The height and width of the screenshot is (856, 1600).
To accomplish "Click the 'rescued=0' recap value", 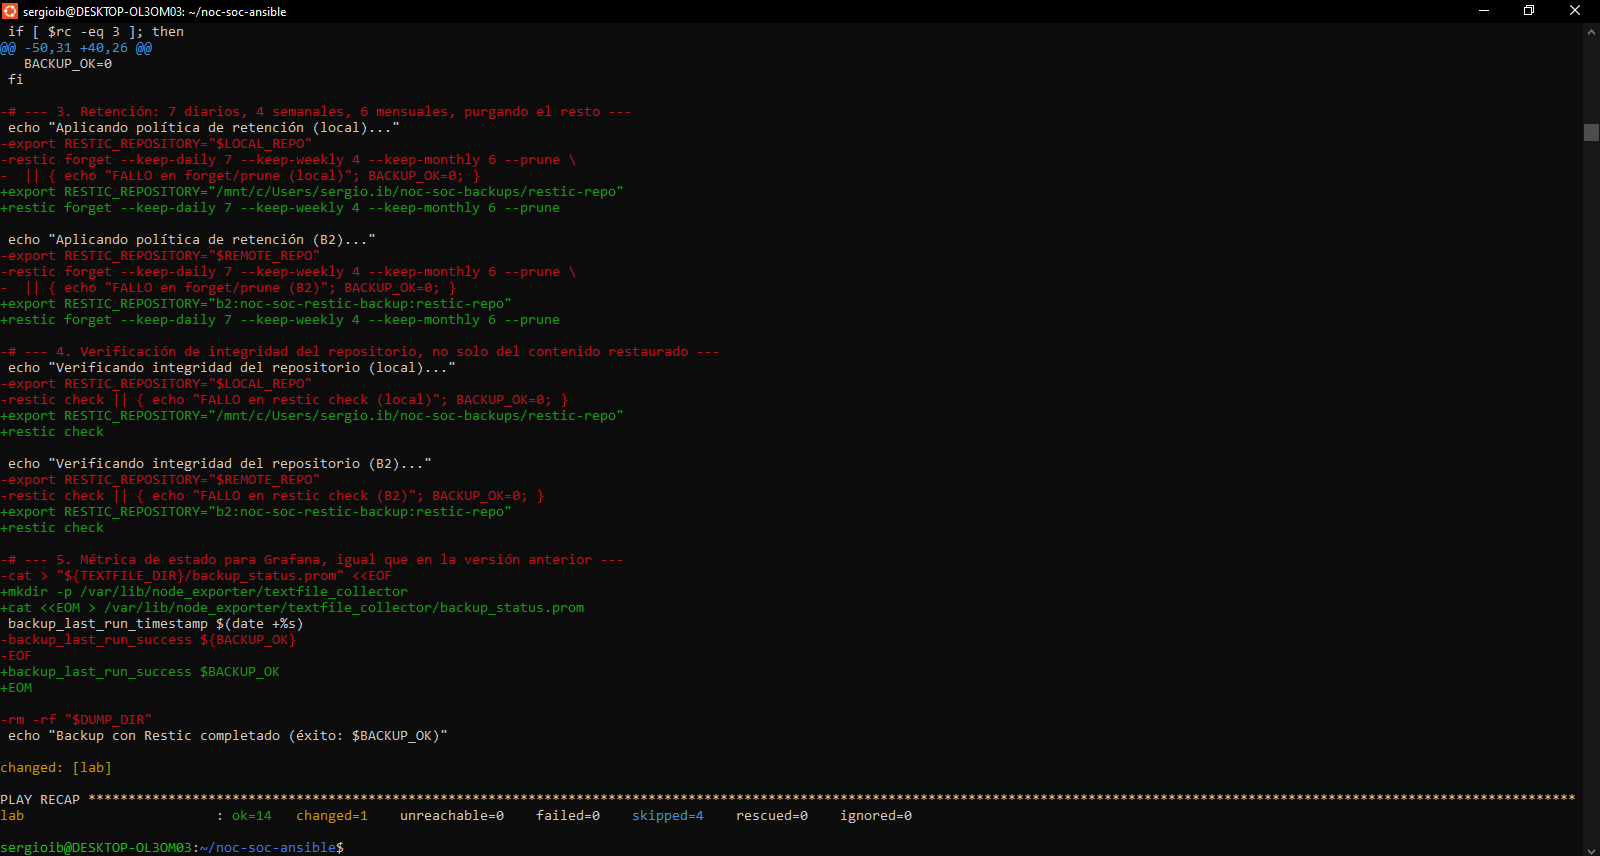I will [x=772, y=816].
